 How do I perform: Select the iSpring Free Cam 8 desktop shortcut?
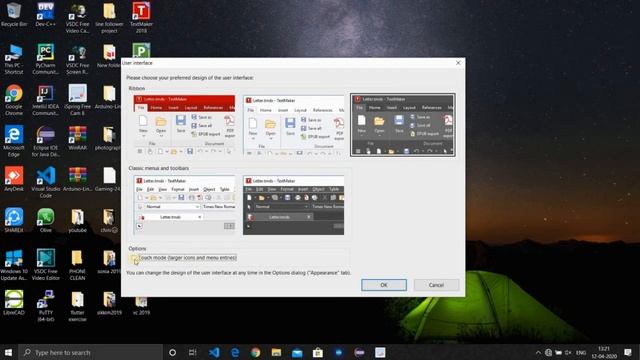click(x=77, y=100)
